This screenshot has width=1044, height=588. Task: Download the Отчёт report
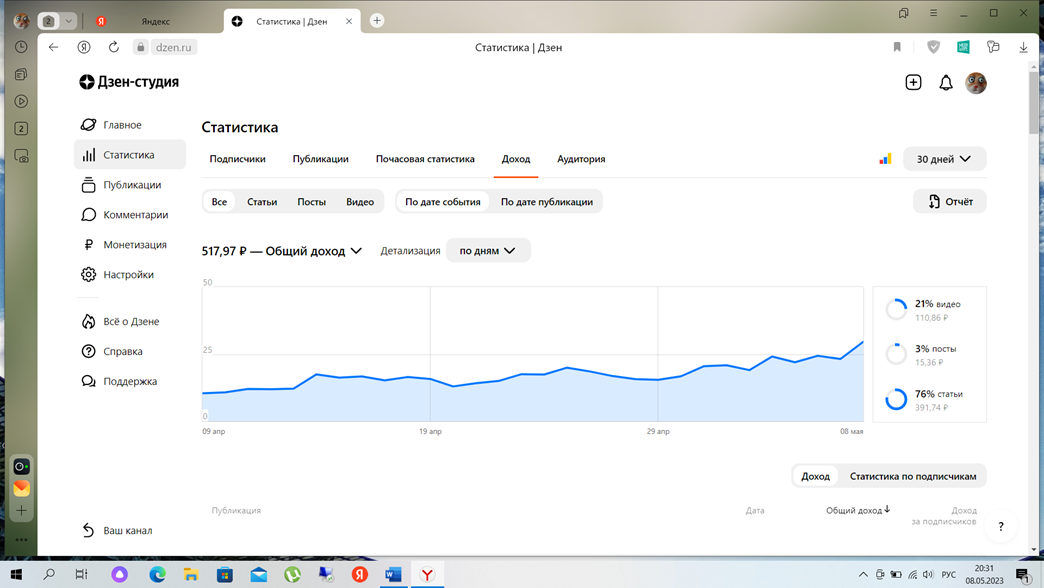coord(949,201)
